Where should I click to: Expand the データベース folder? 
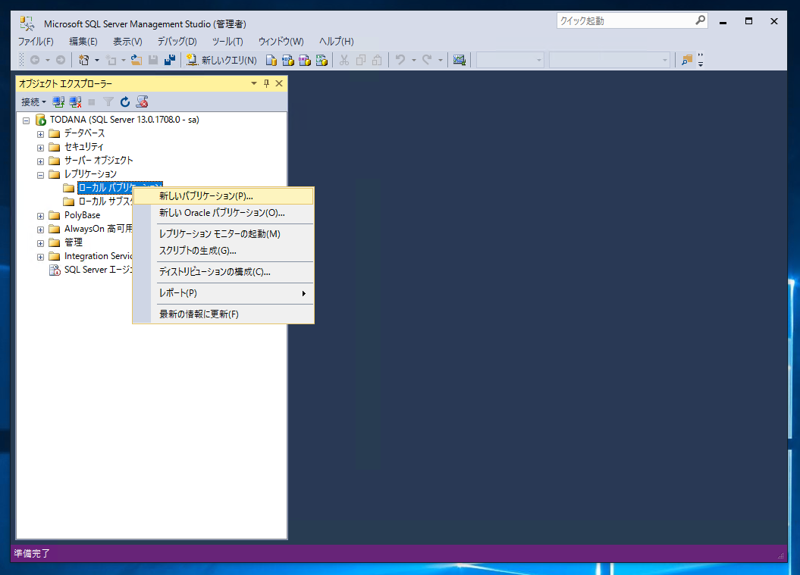pos(40,134)
